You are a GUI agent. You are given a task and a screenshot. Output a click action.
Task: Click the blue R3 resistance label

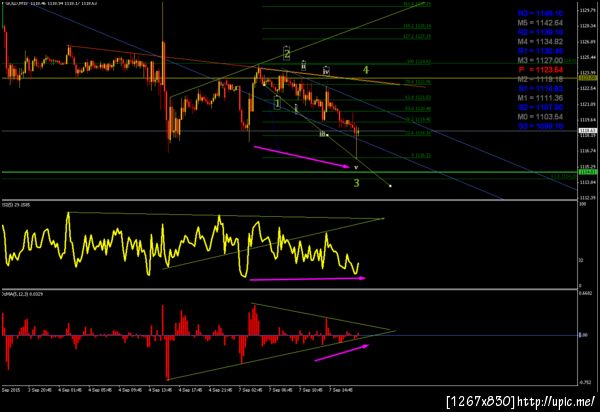coord(540,14)
